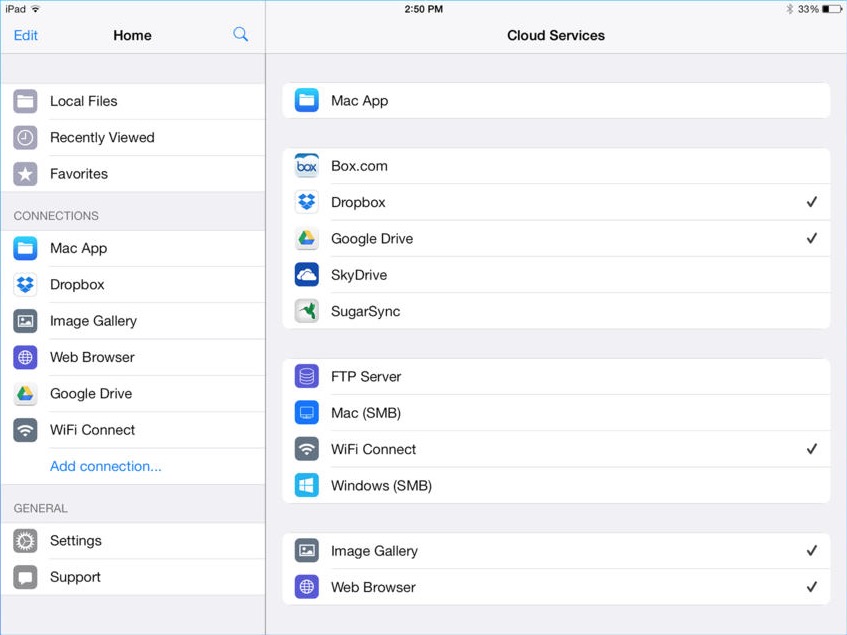
Task: Tap the Wi-Fi signal icon in status bar
Action: pos(36,9)
